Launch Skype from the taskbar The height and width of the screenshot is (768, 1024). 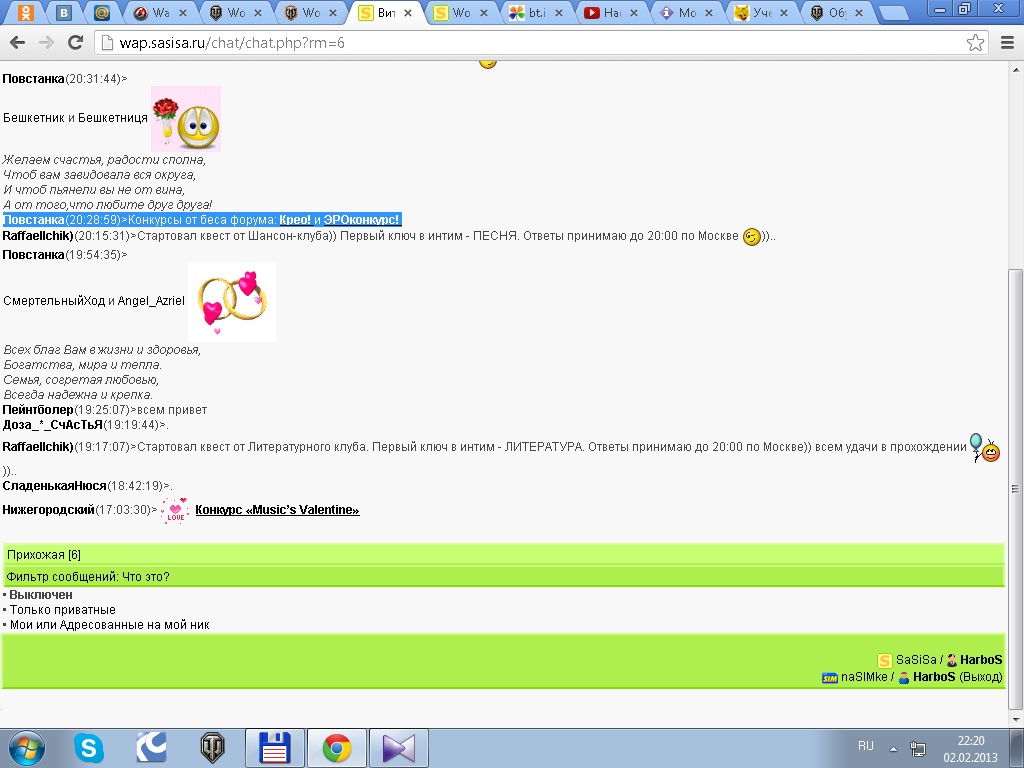pos(88,747)
